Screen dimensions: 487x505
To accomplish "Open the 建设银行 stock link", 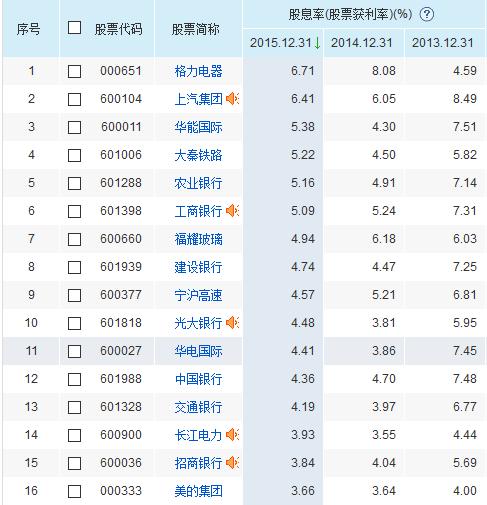I will [198, 267].
